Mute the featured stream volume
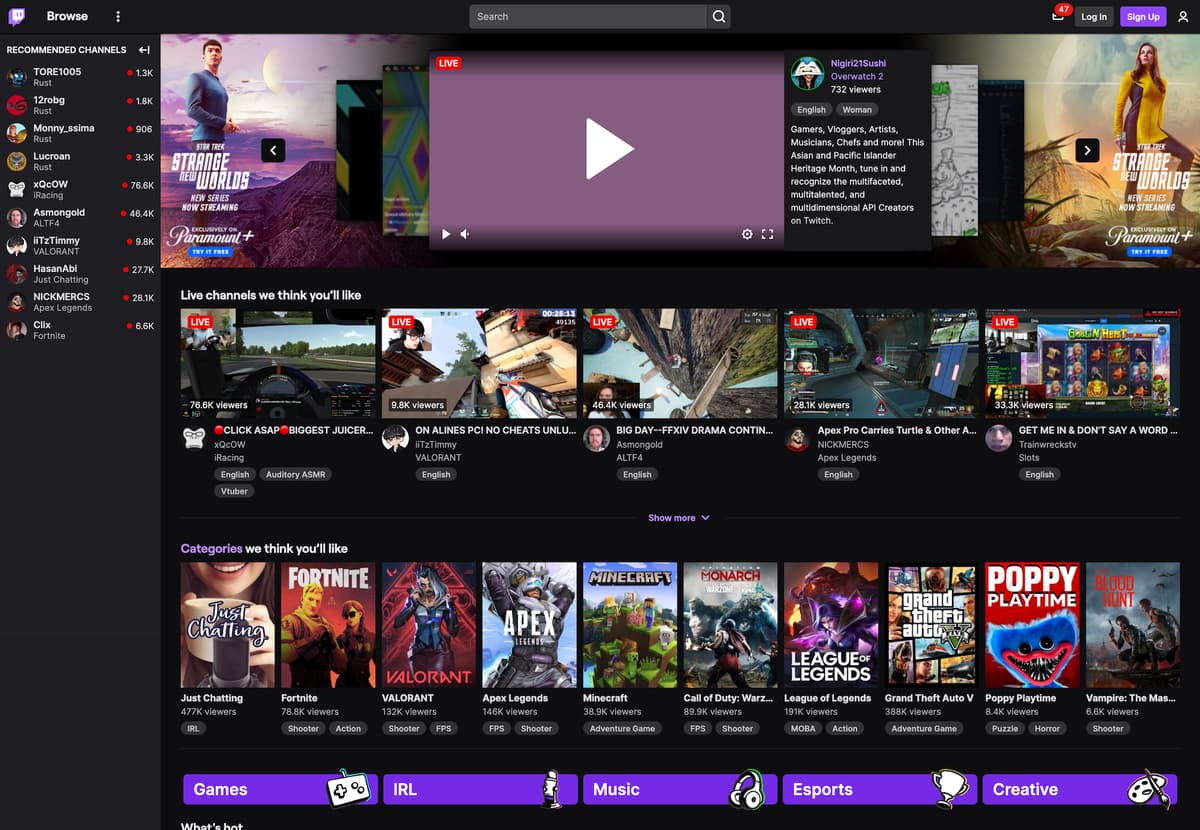 click(465, 234)
